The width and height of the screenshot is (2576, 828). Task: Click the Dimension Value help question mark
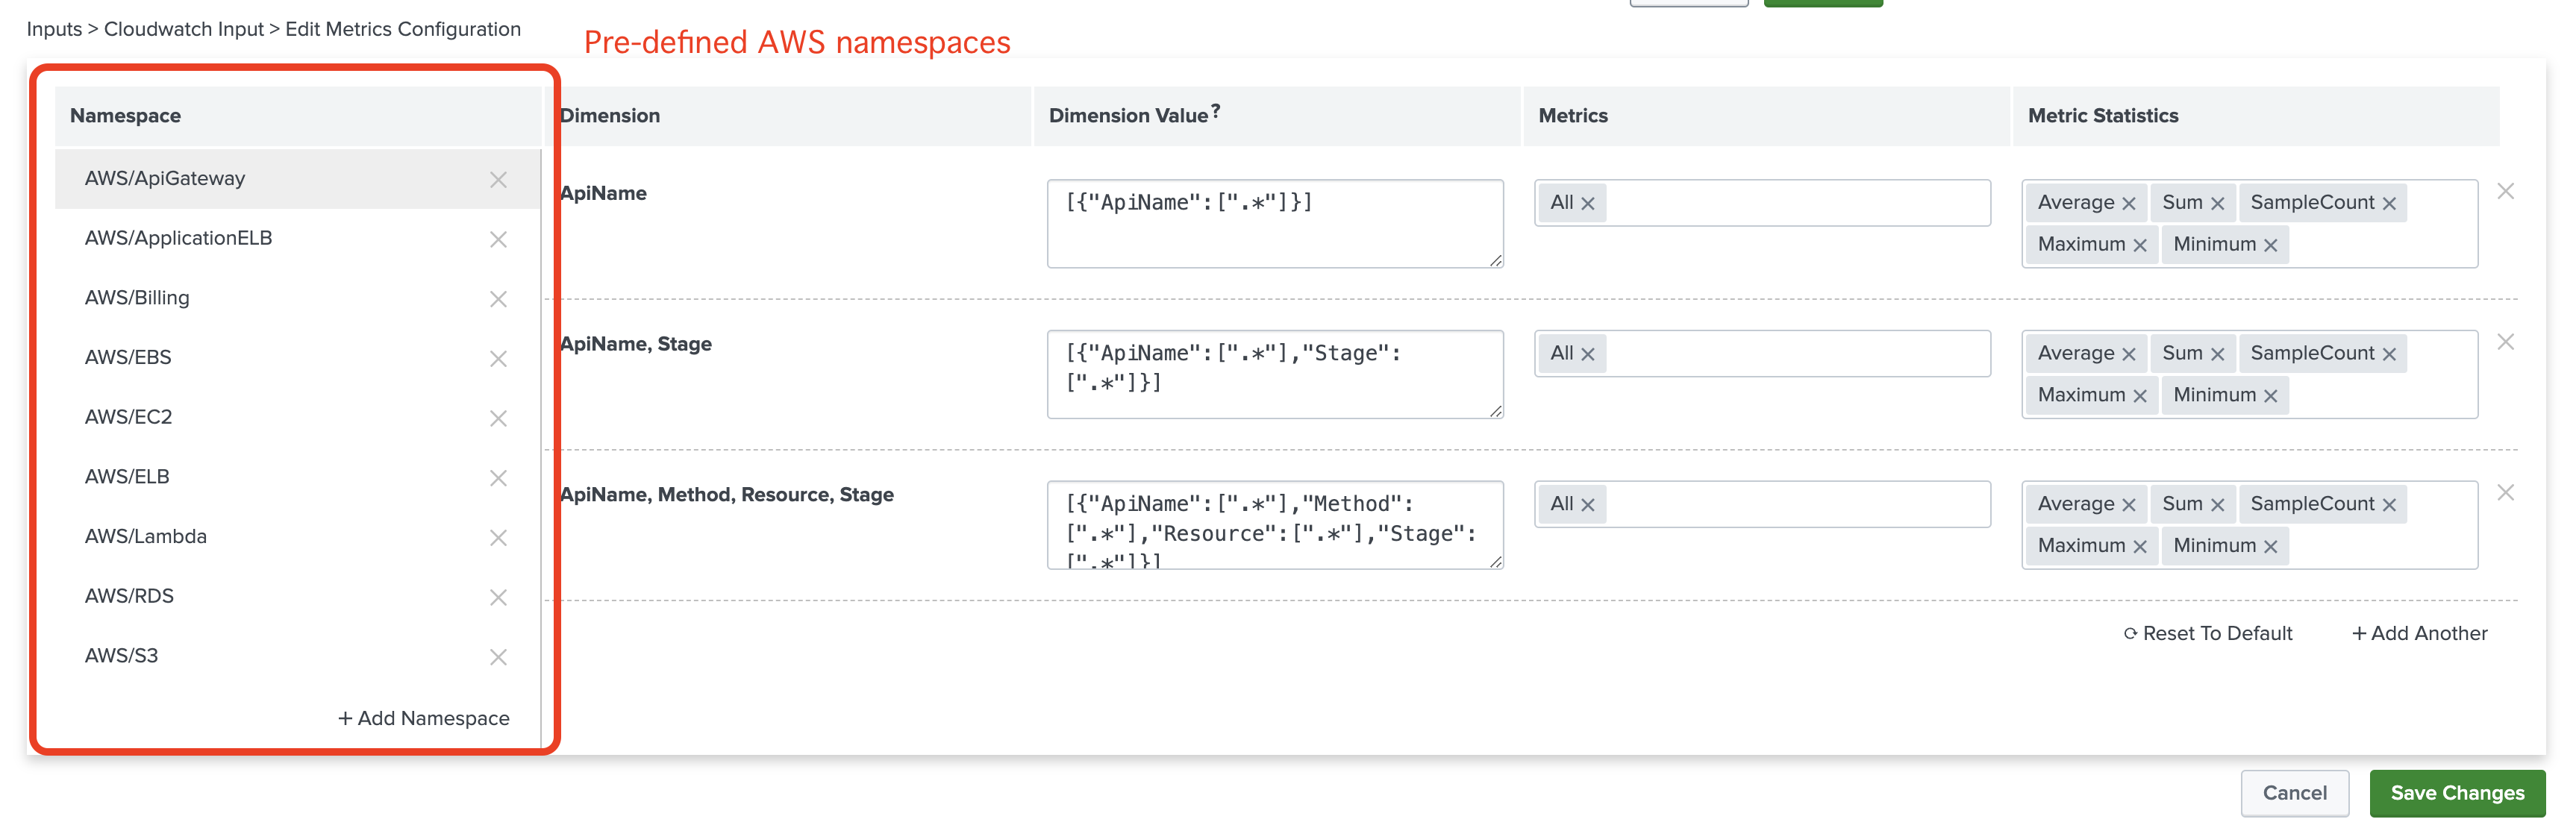tap(1215, 111)
